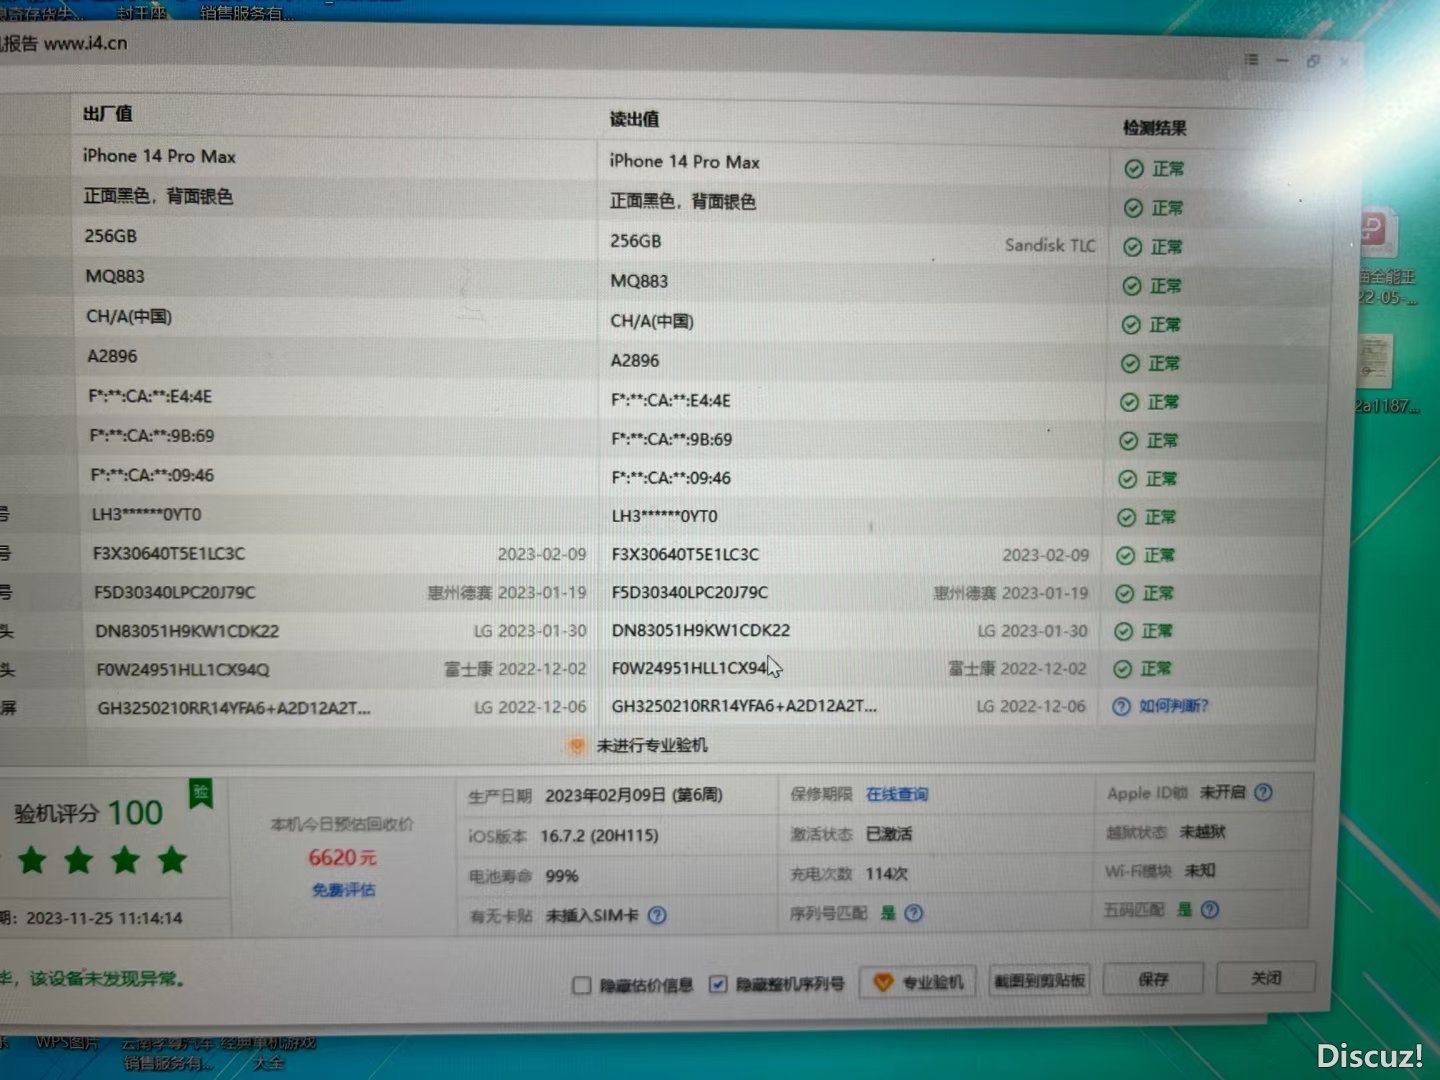Image resolution: width=1440 pixels, height=1080 pixels.
Task: Click the 正常 check icon in the A2896 row
Action: click(x=1130, y=364)
